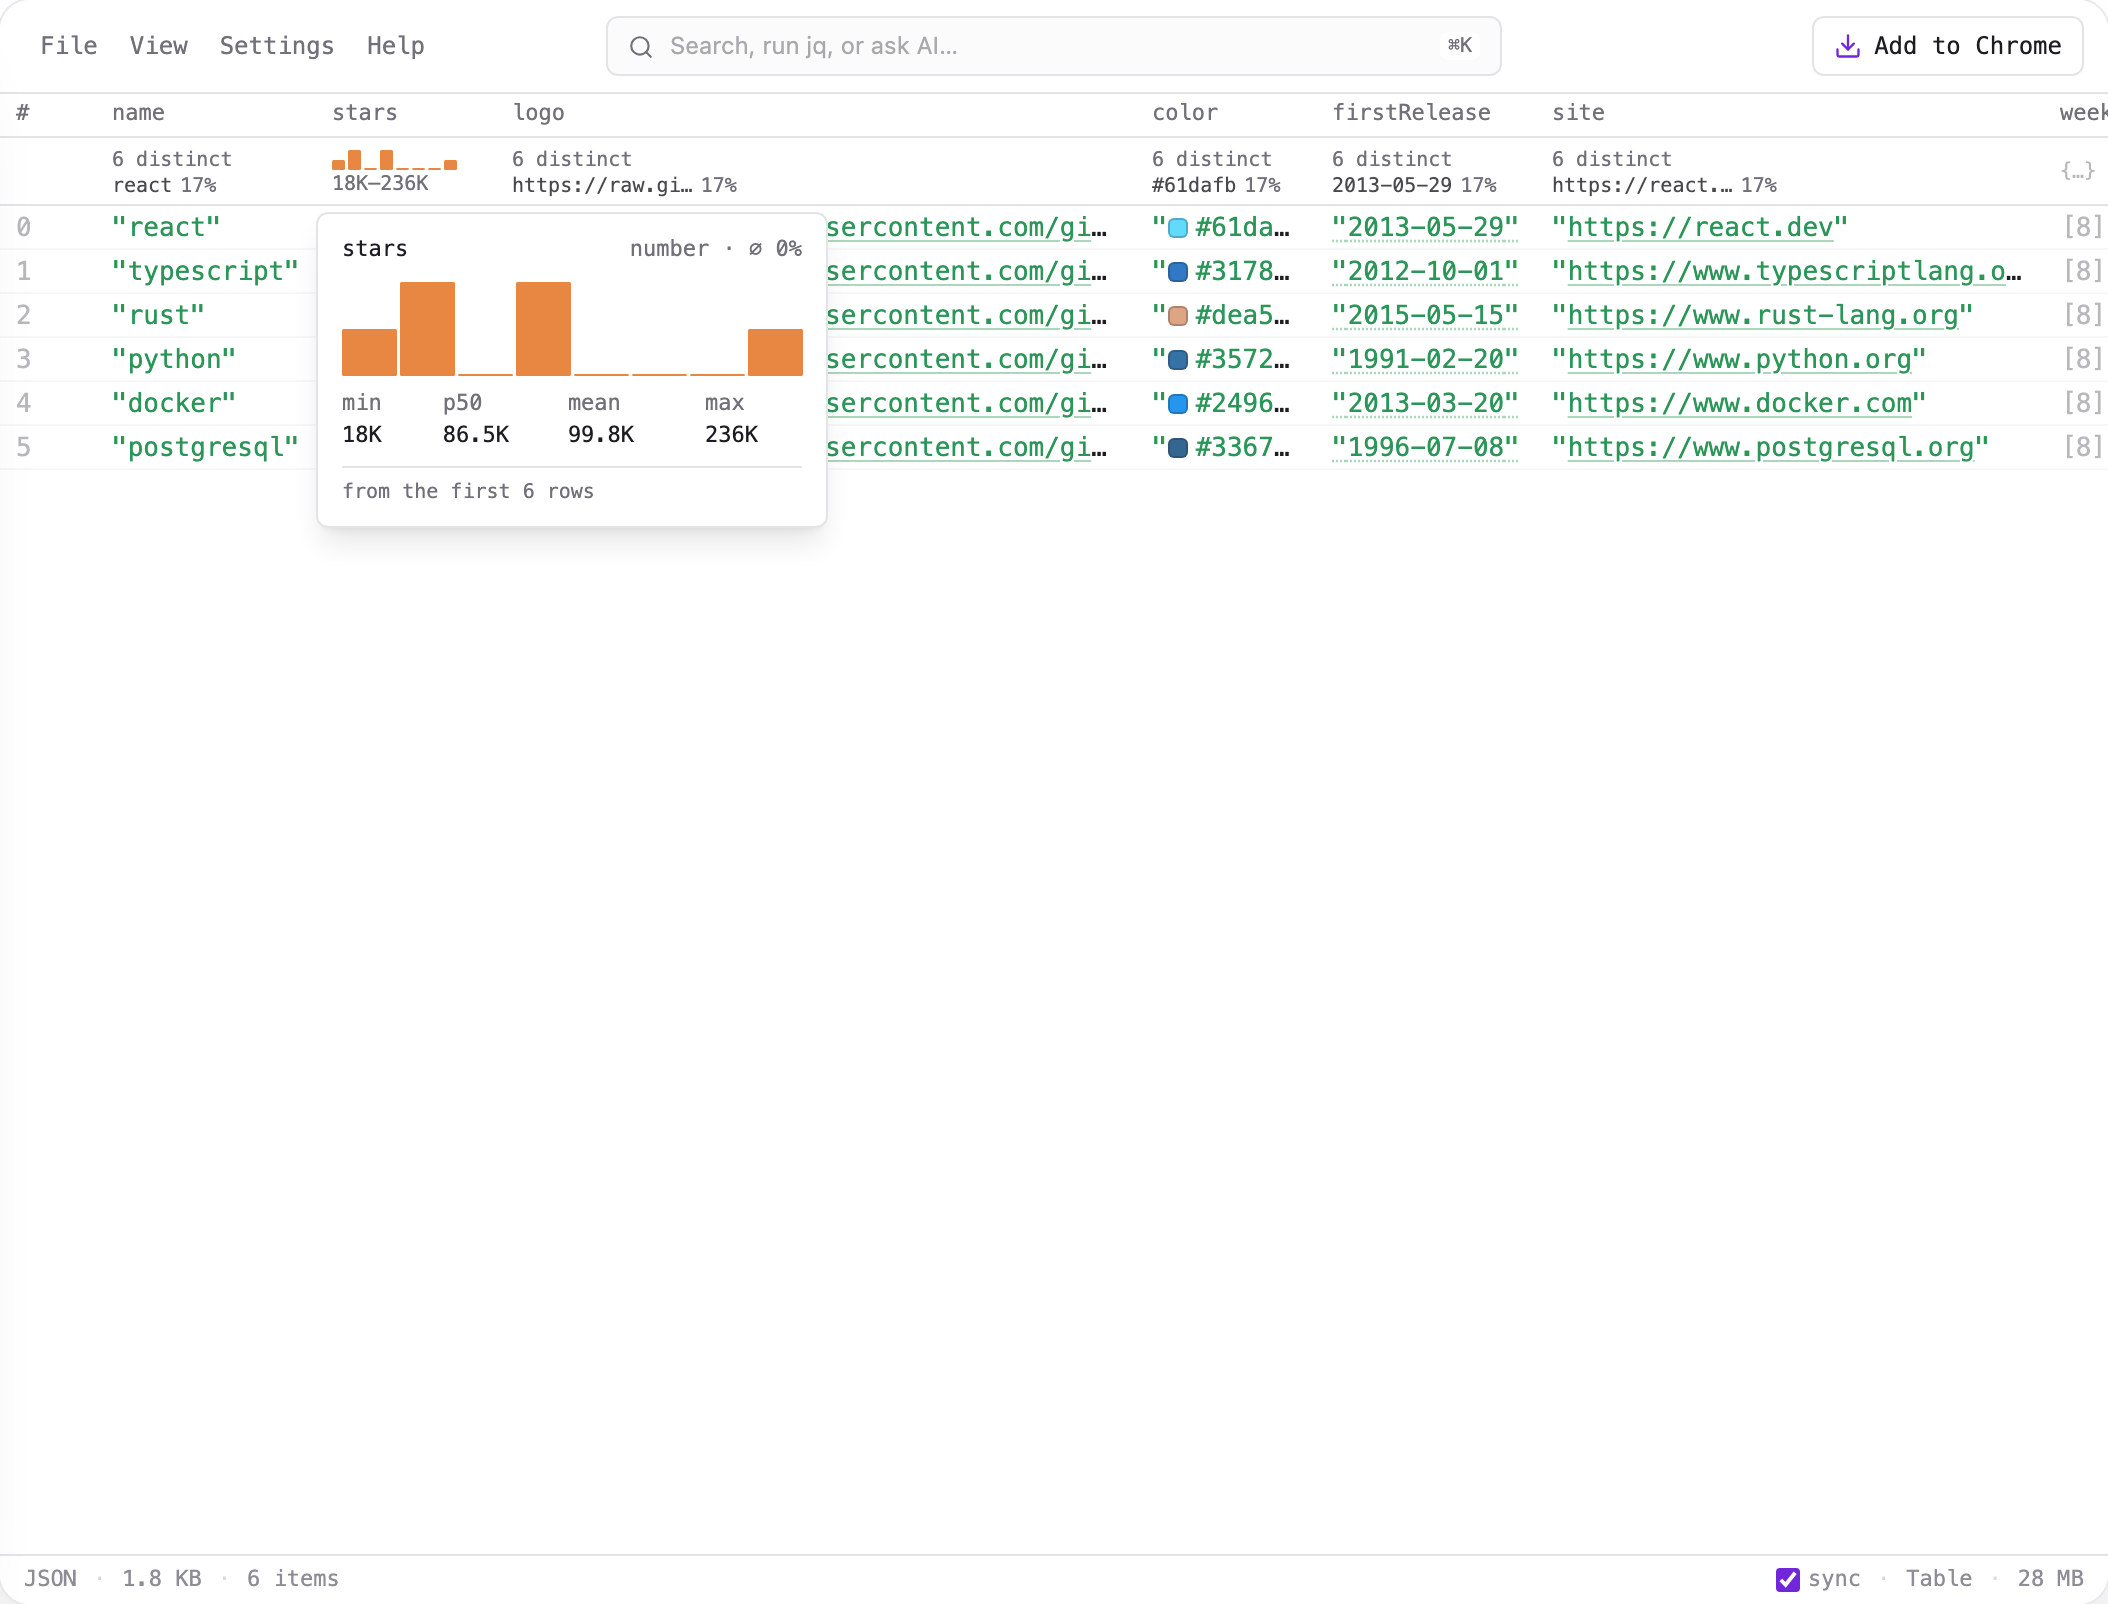The height and width of the screenshot is (1604, 2108).
Task: Click the Add to Chrome button
Action: (x=1947, y=46)
